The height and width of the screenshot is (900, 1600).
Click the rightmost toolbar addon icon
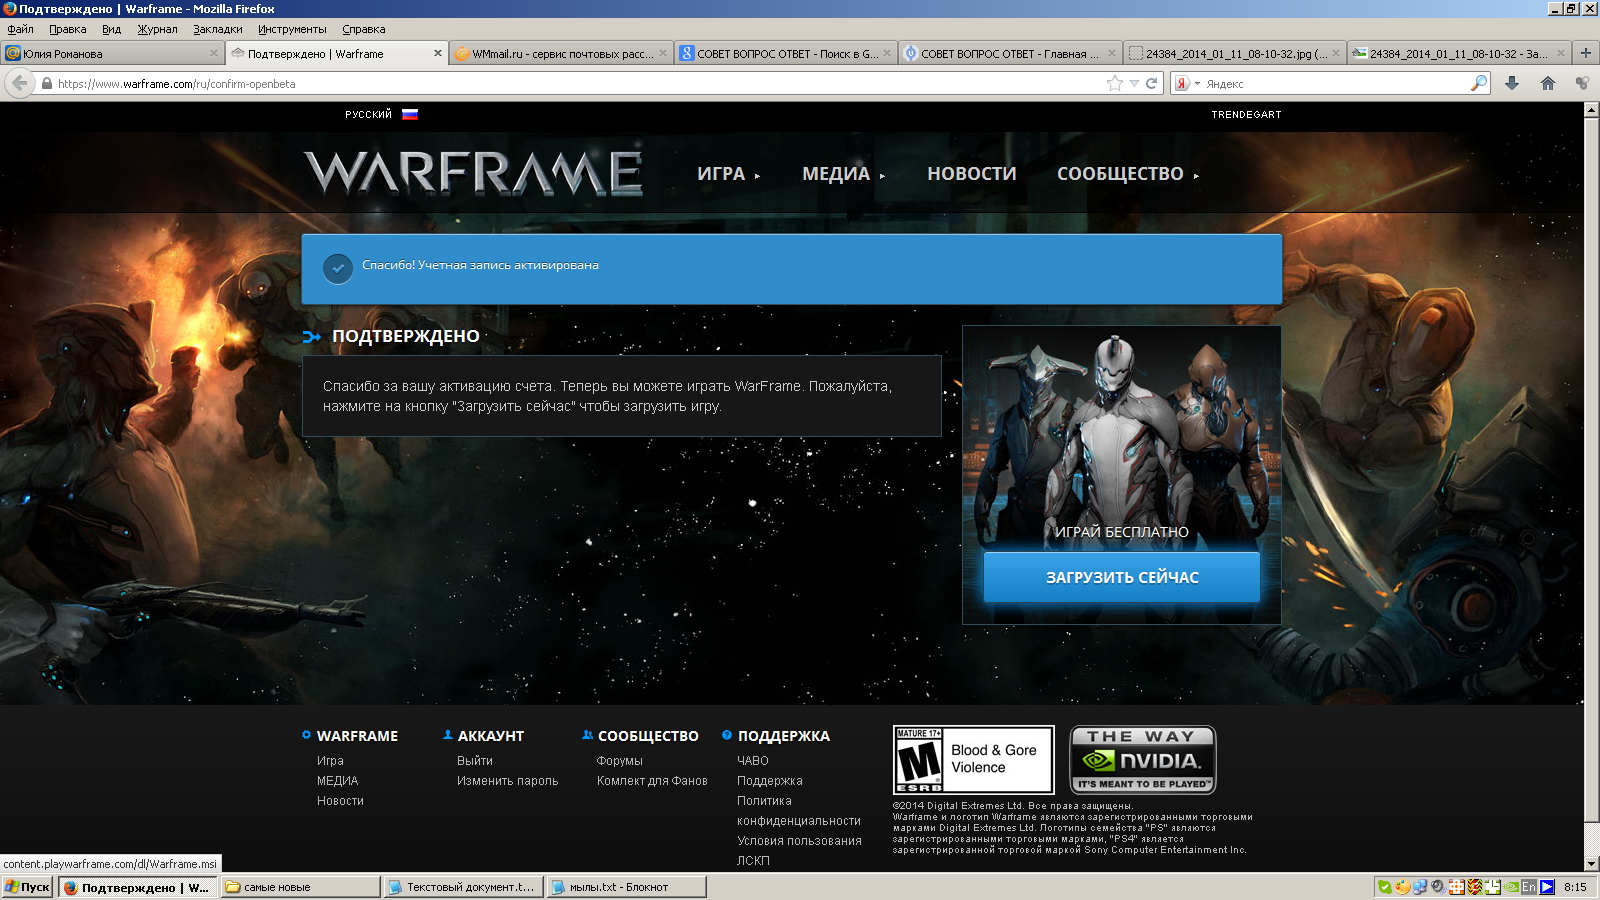1582,83
